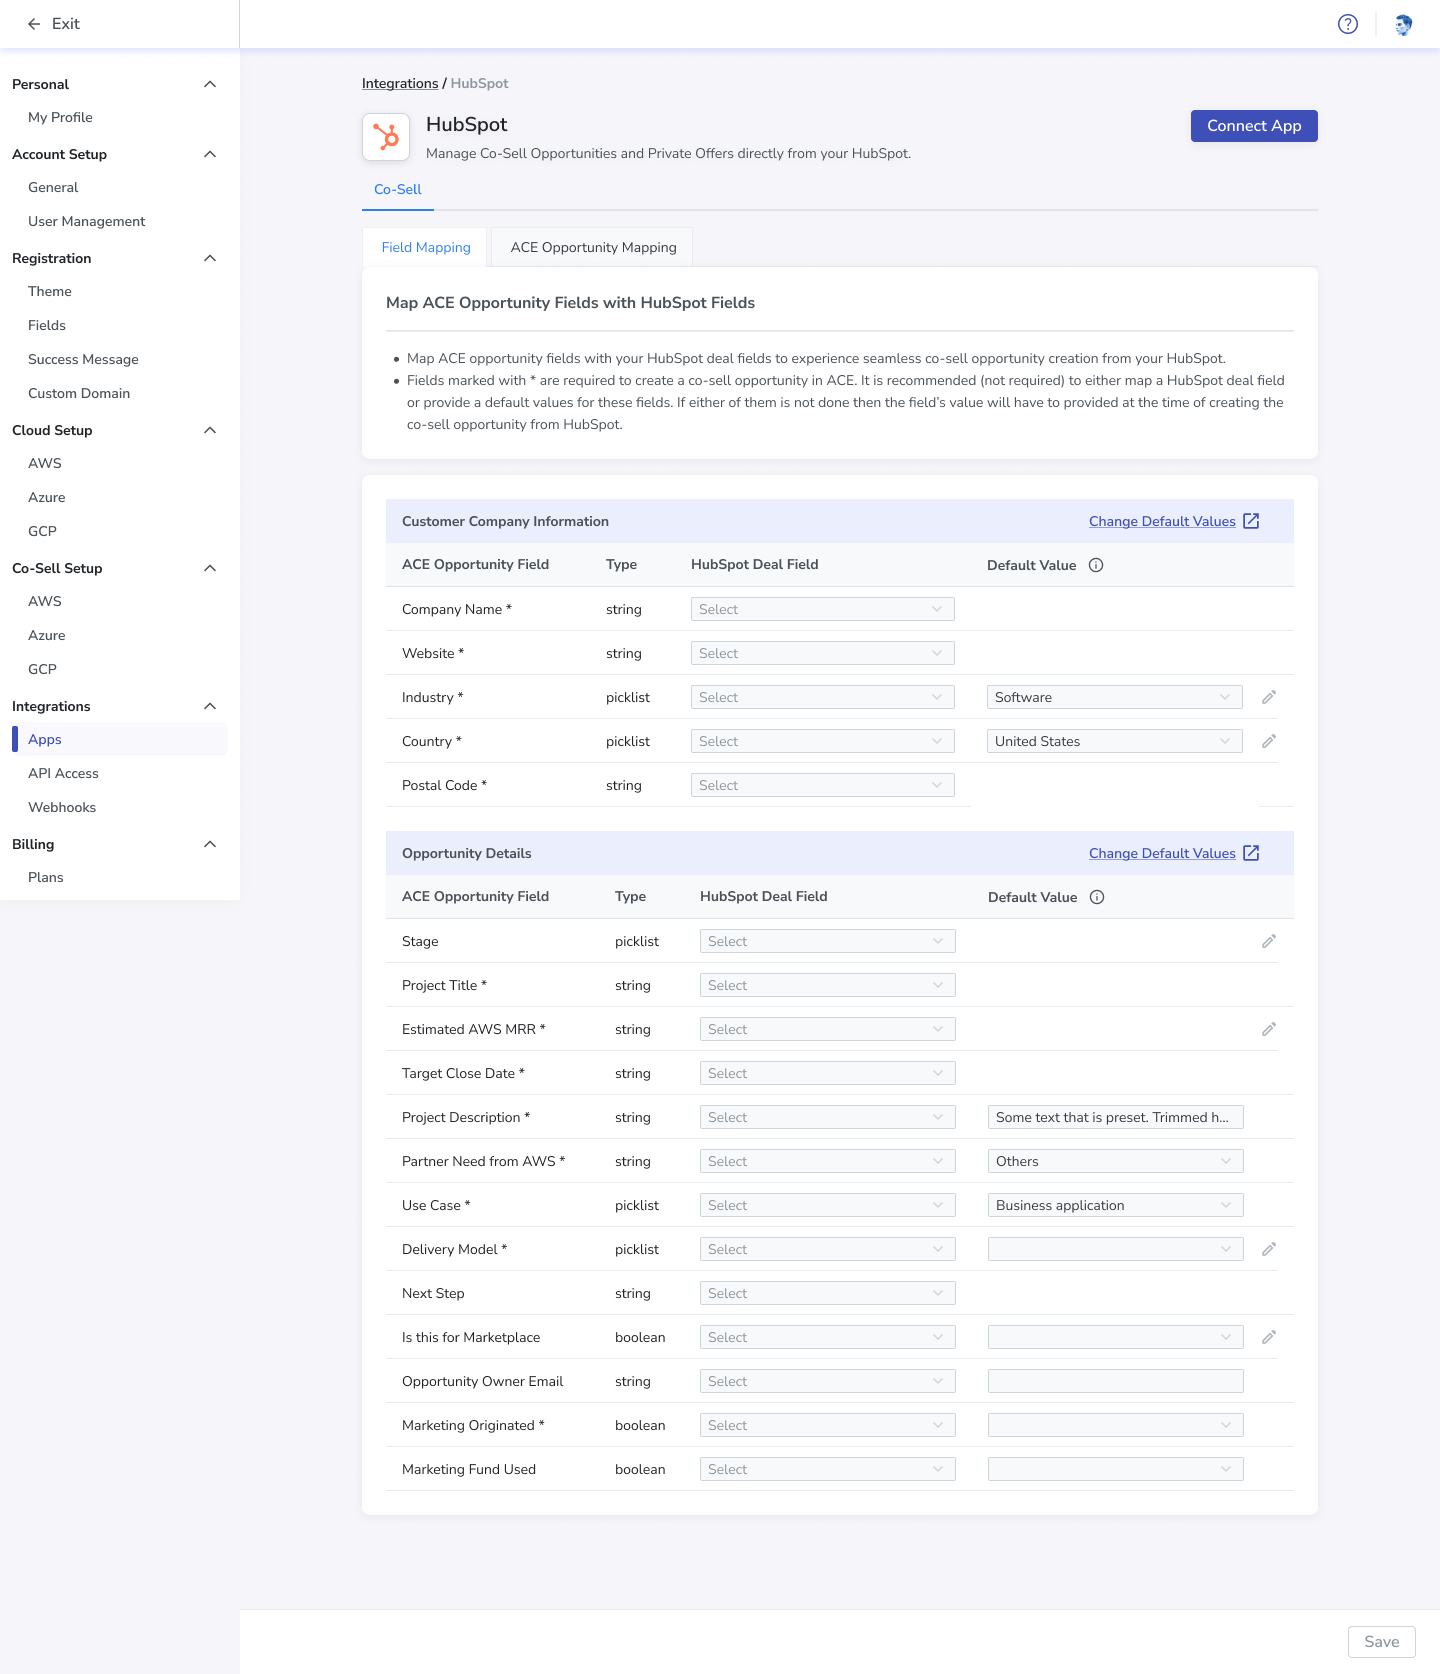The width and height of the screenshot is (1440, 1674).
Task: Open Project Title HubSpot field dropdown
Action: pyautogui.click(x=827, y=985)
